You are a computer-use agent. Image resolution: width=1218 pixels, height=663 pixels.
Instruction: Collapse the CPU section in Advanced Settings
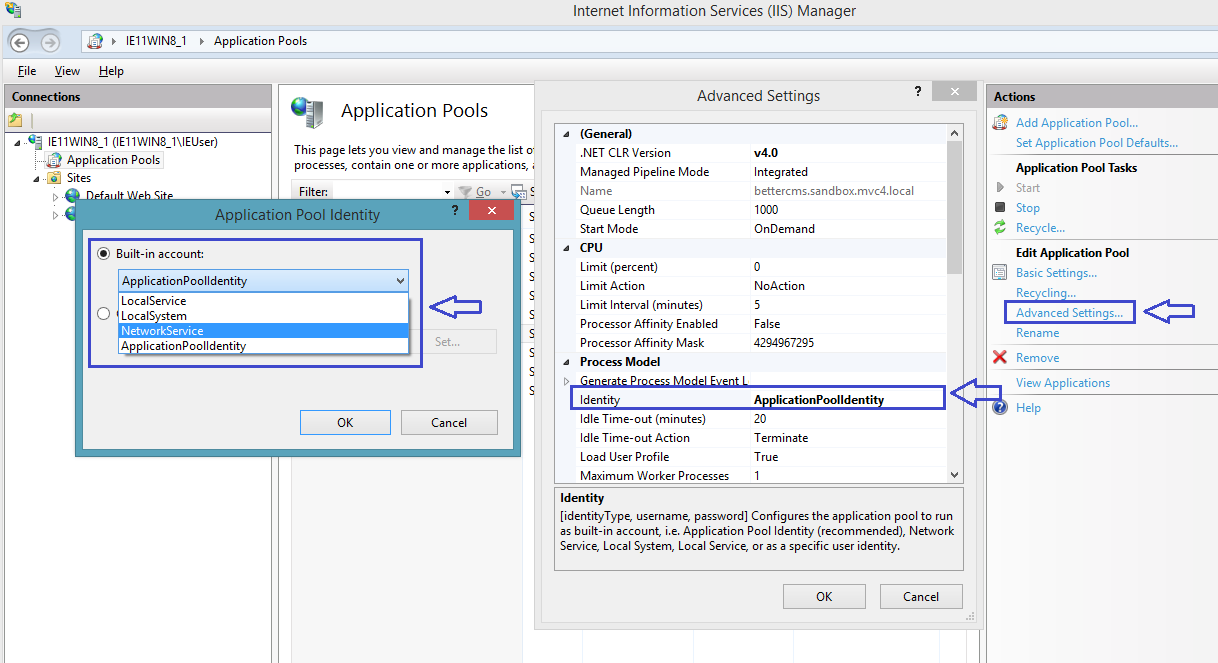567,247
